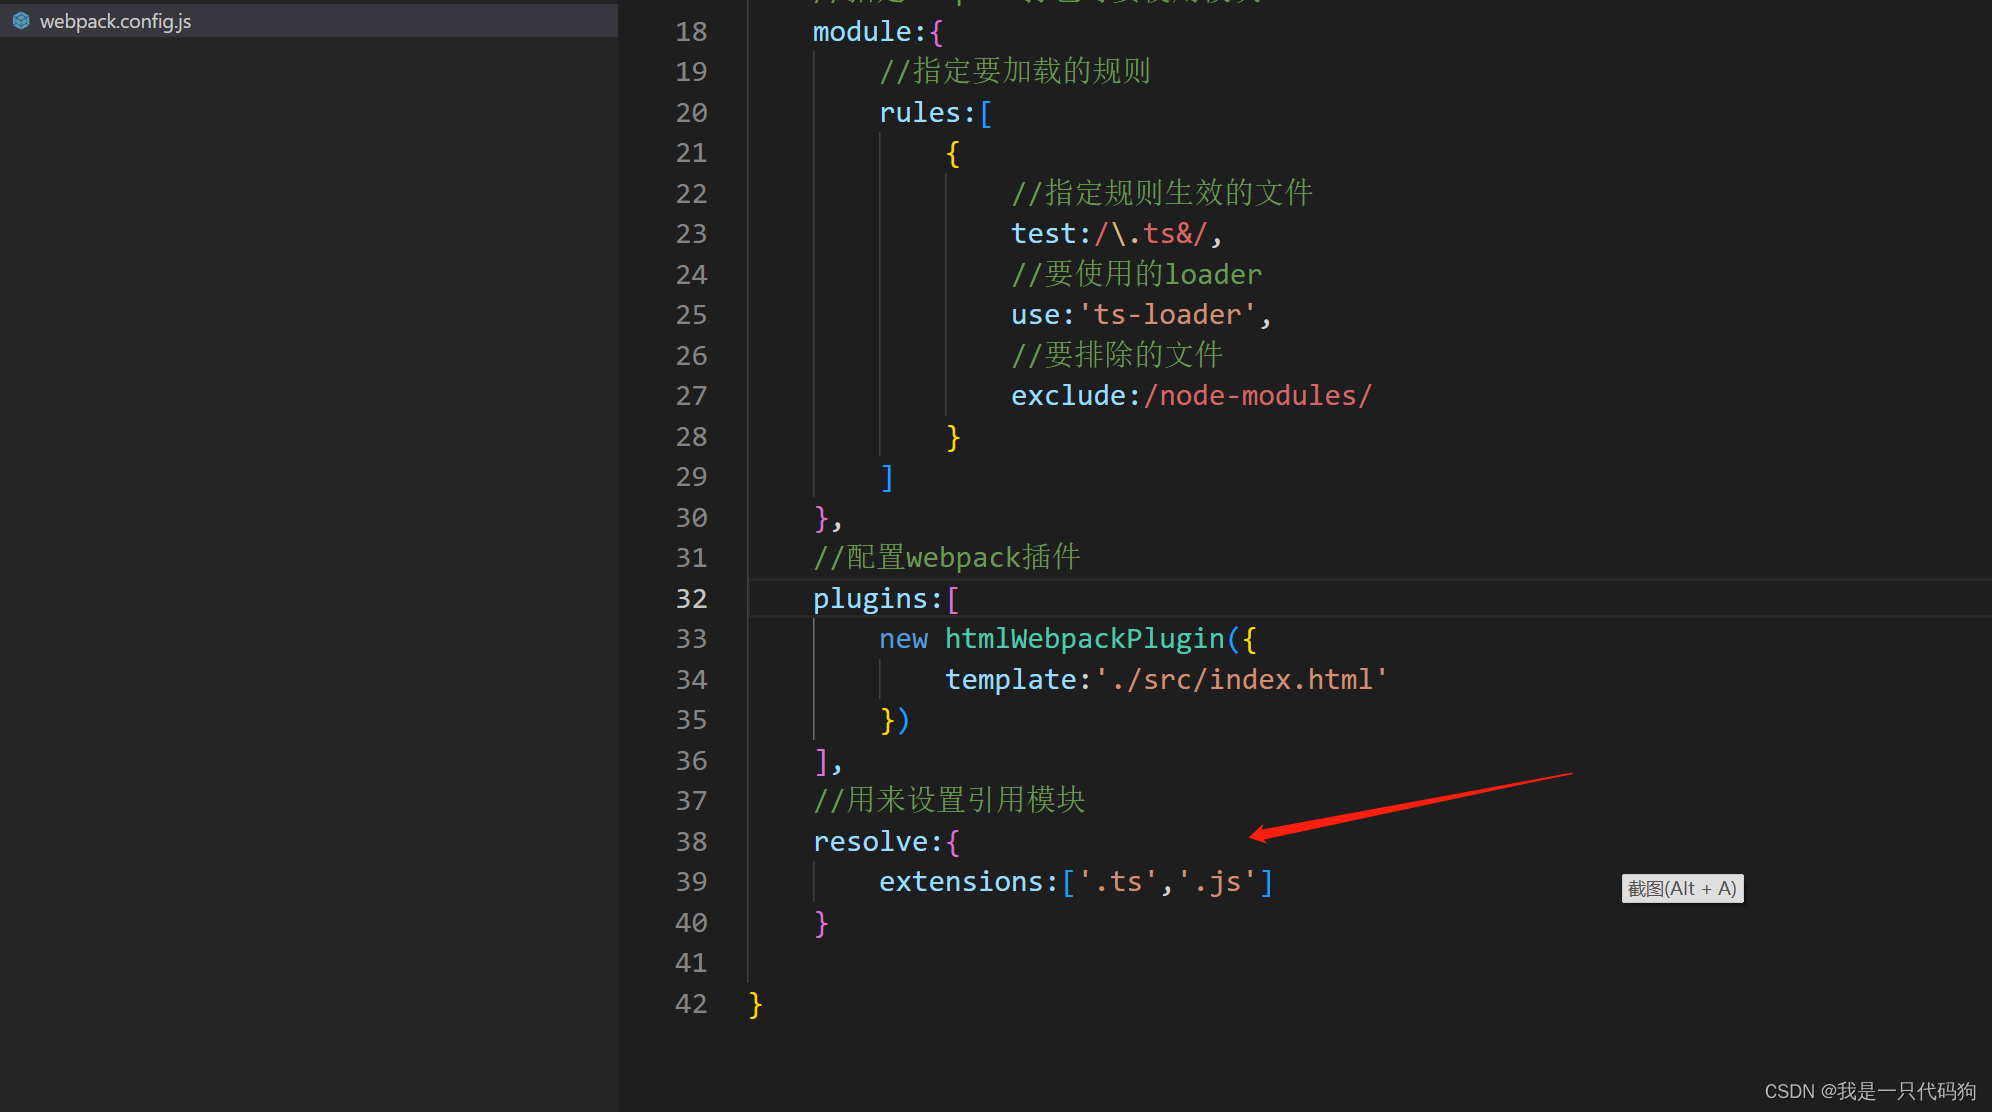Screen dimensions: 1992x1112
Task: Click the 'ts-loader' string value
Action: coord(1167,314)
